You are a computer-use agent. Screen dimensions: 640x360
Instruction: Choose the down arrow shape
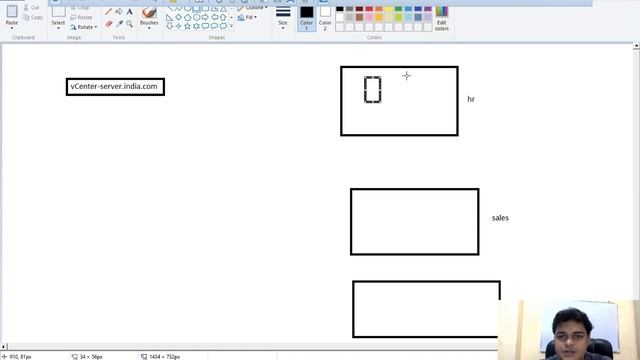pos(169,26)
